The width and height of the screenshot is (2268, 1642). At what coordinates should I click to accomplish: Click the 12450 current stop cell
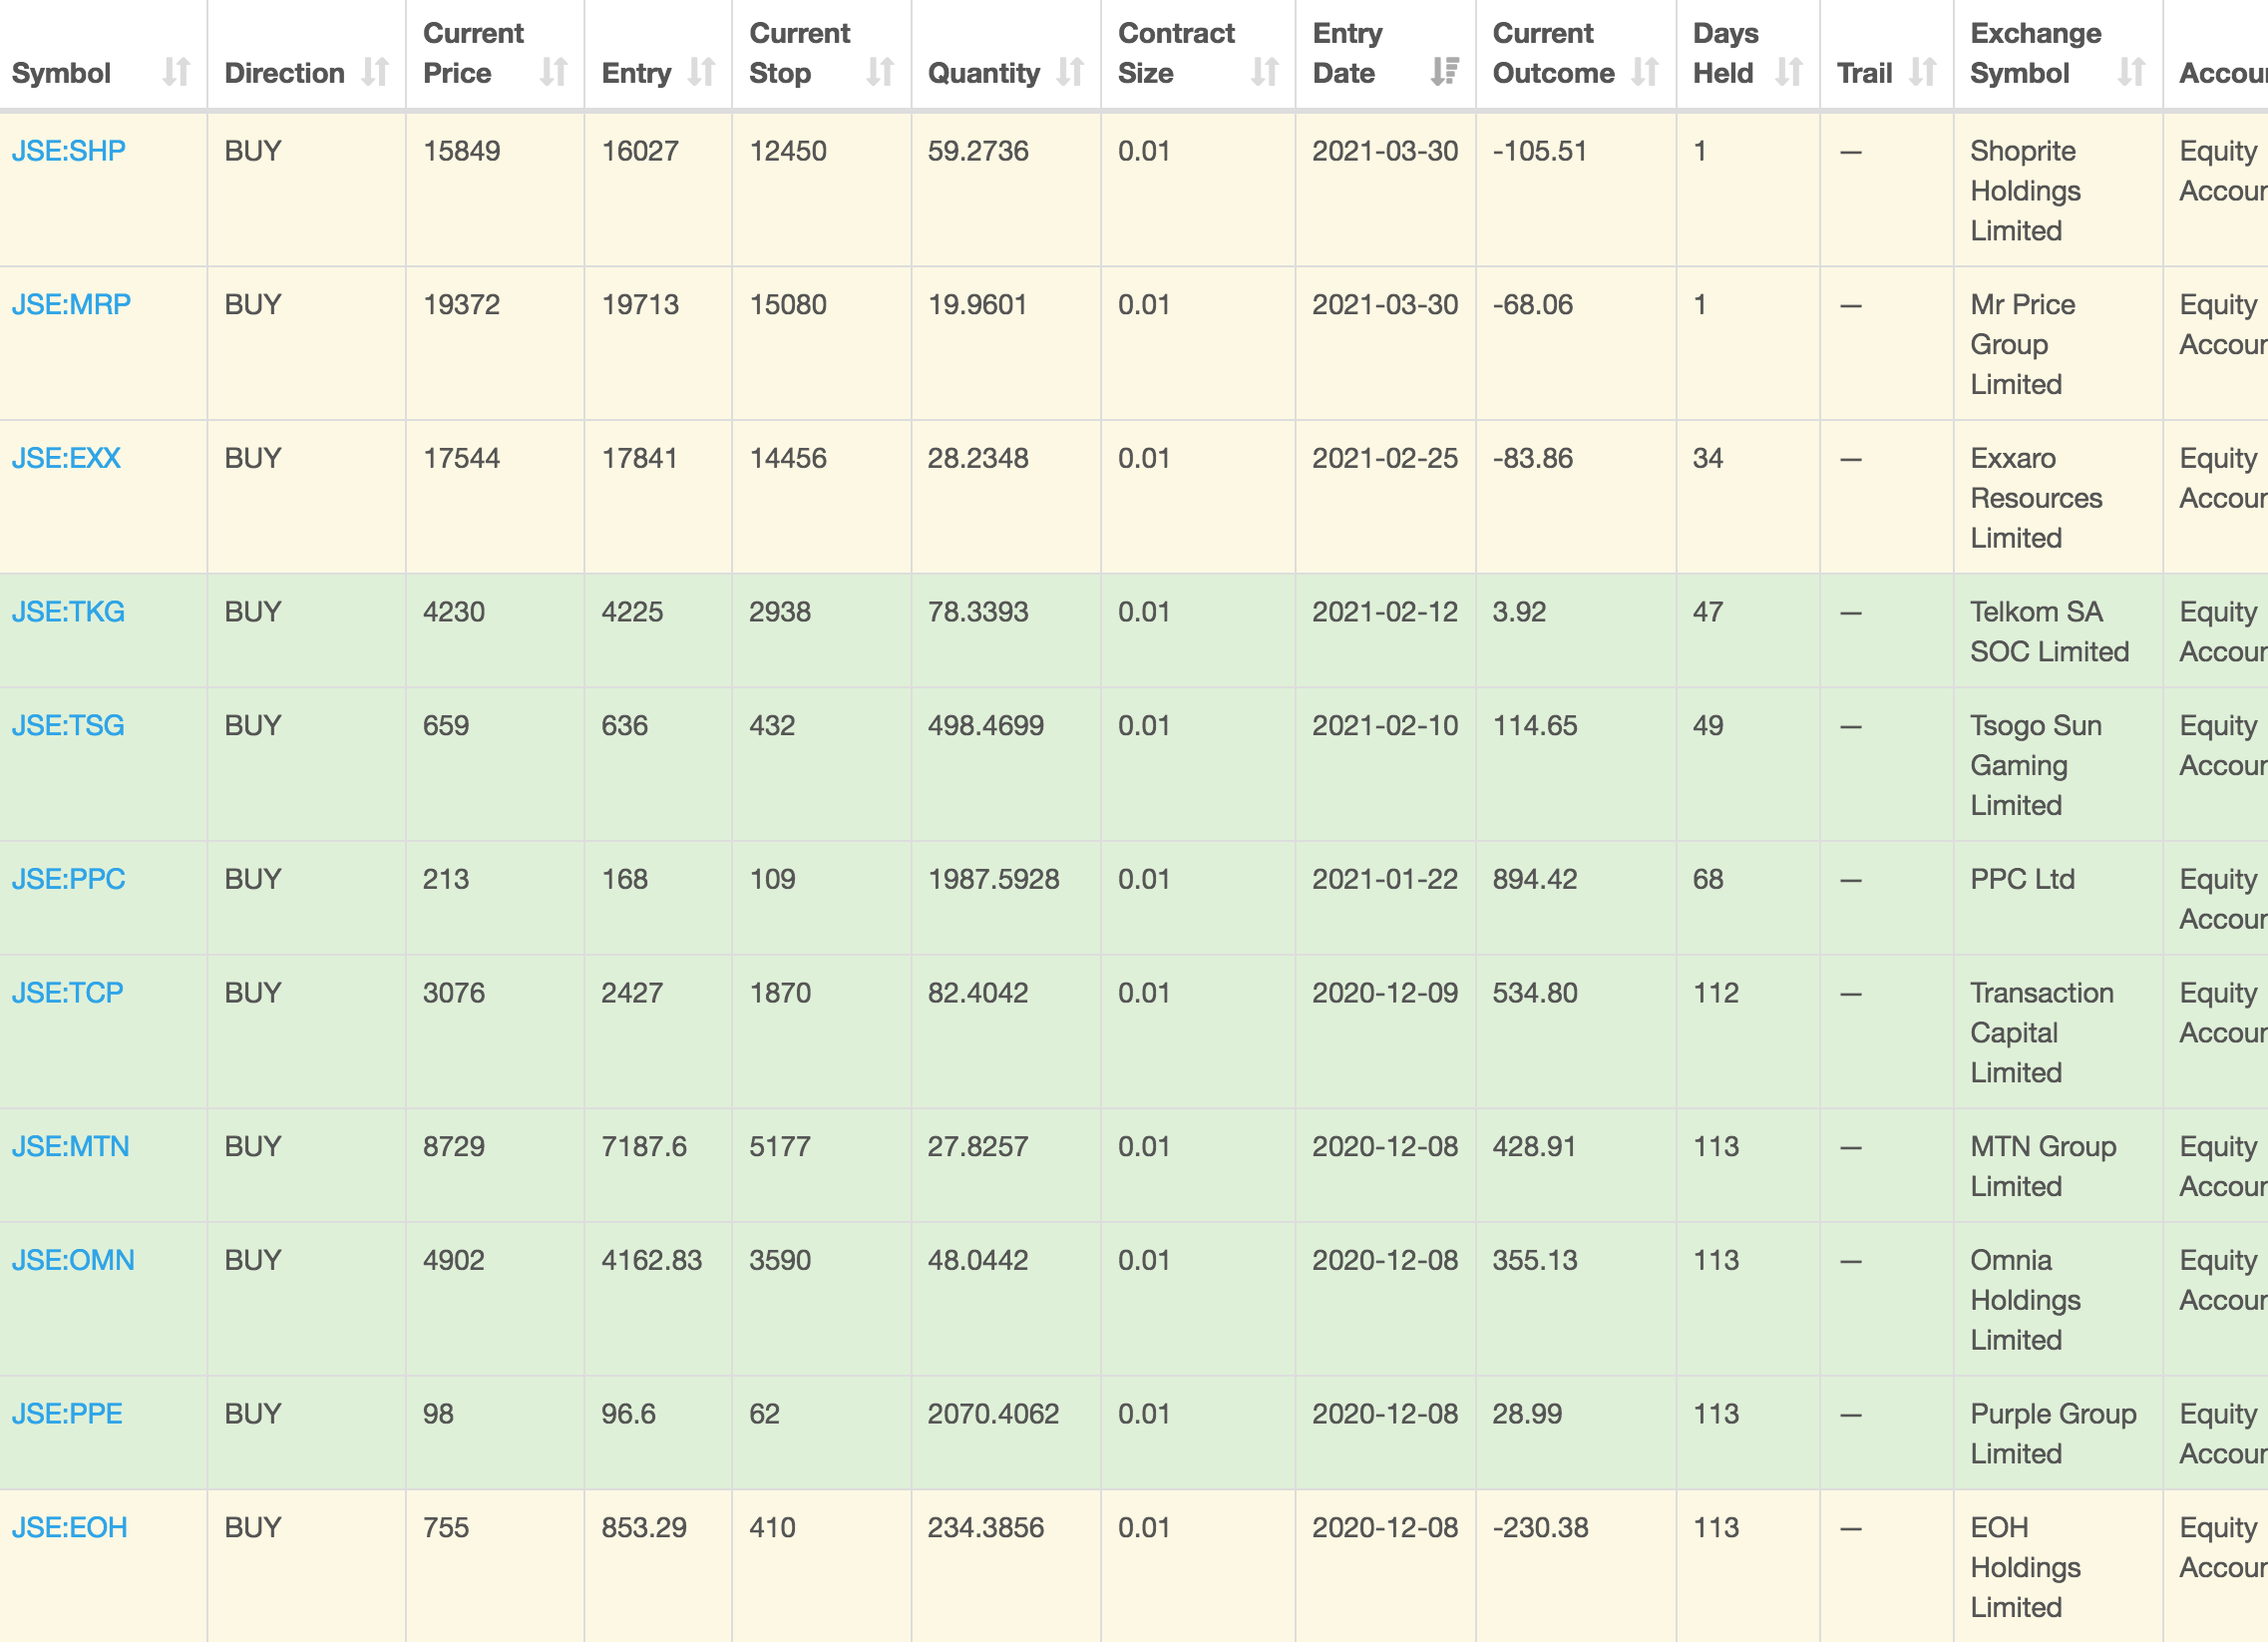(821, 189)
